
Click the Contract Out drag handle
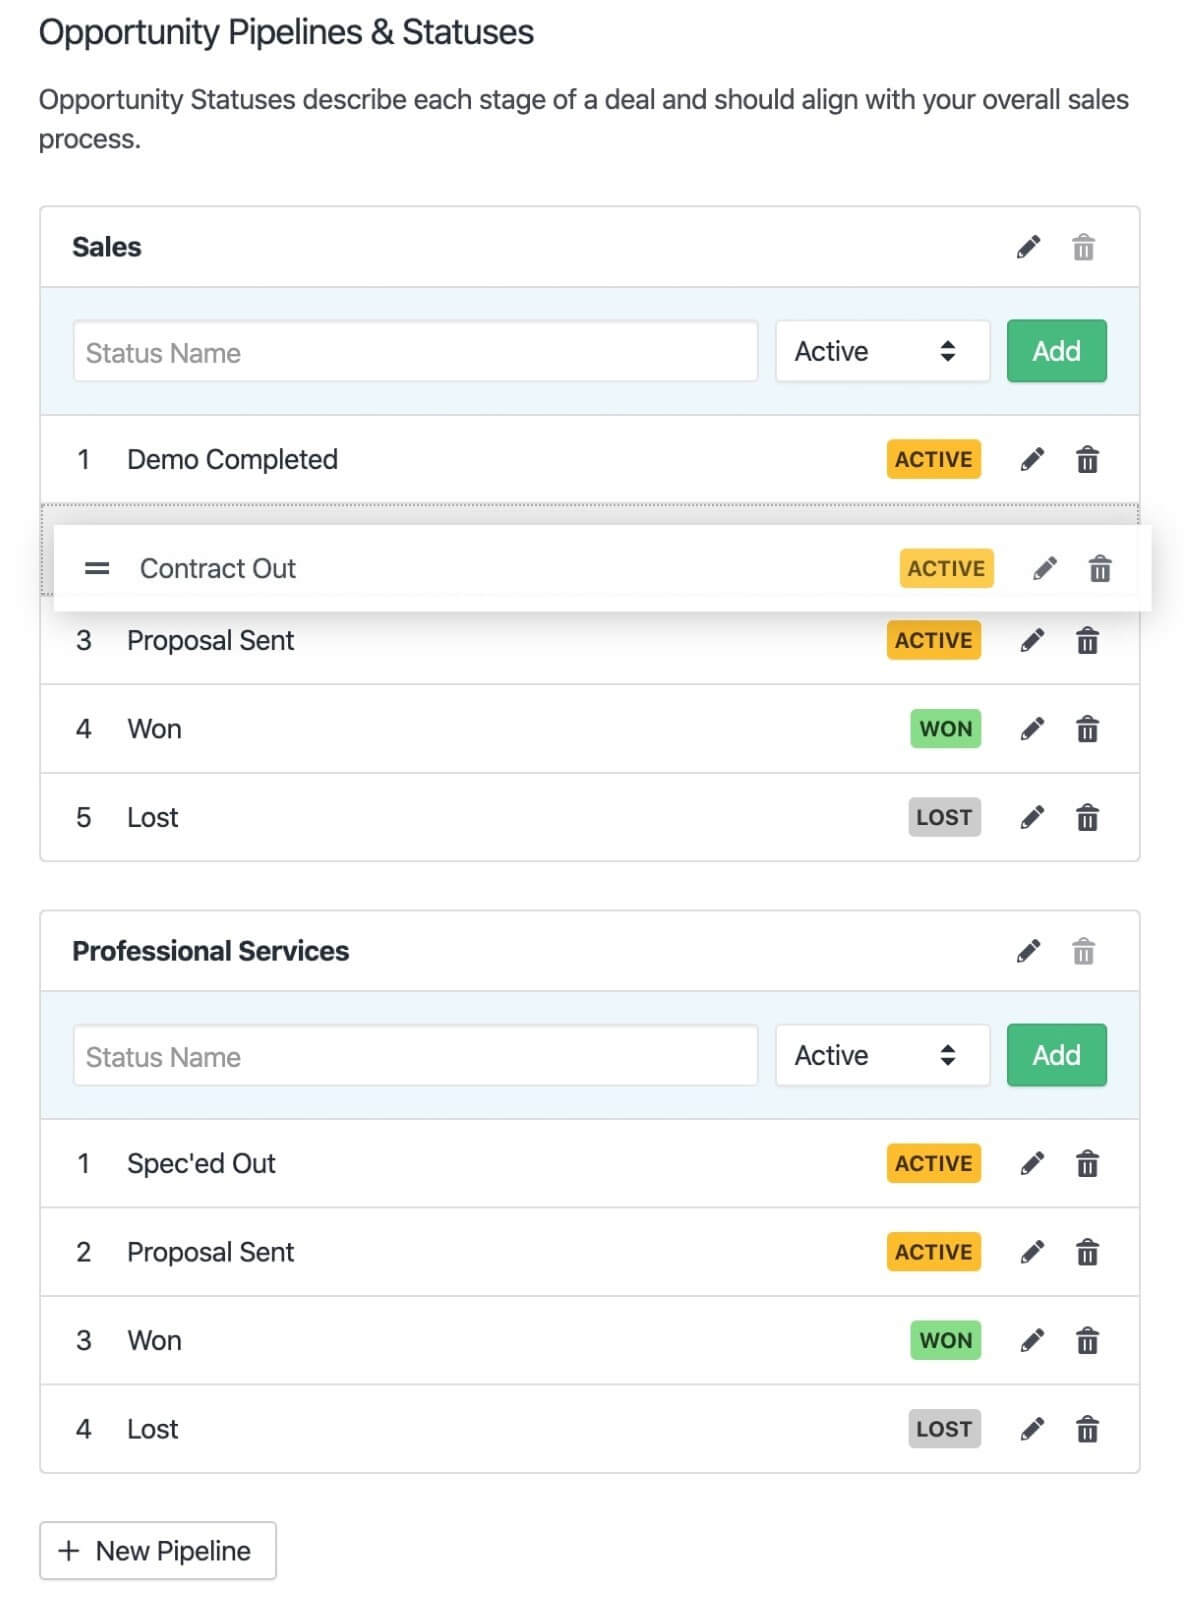pos(97,569)
